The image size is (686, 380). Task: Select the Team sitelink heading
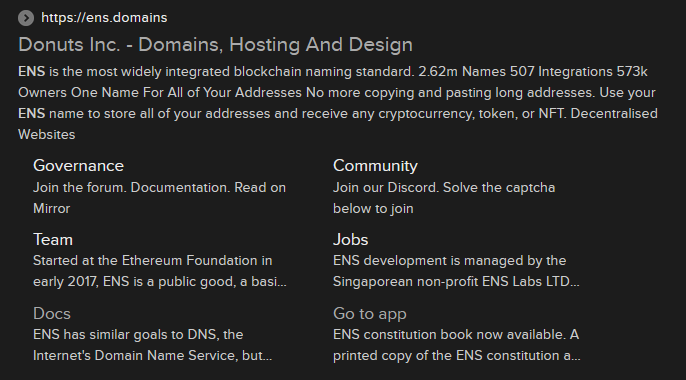[53, 240]
